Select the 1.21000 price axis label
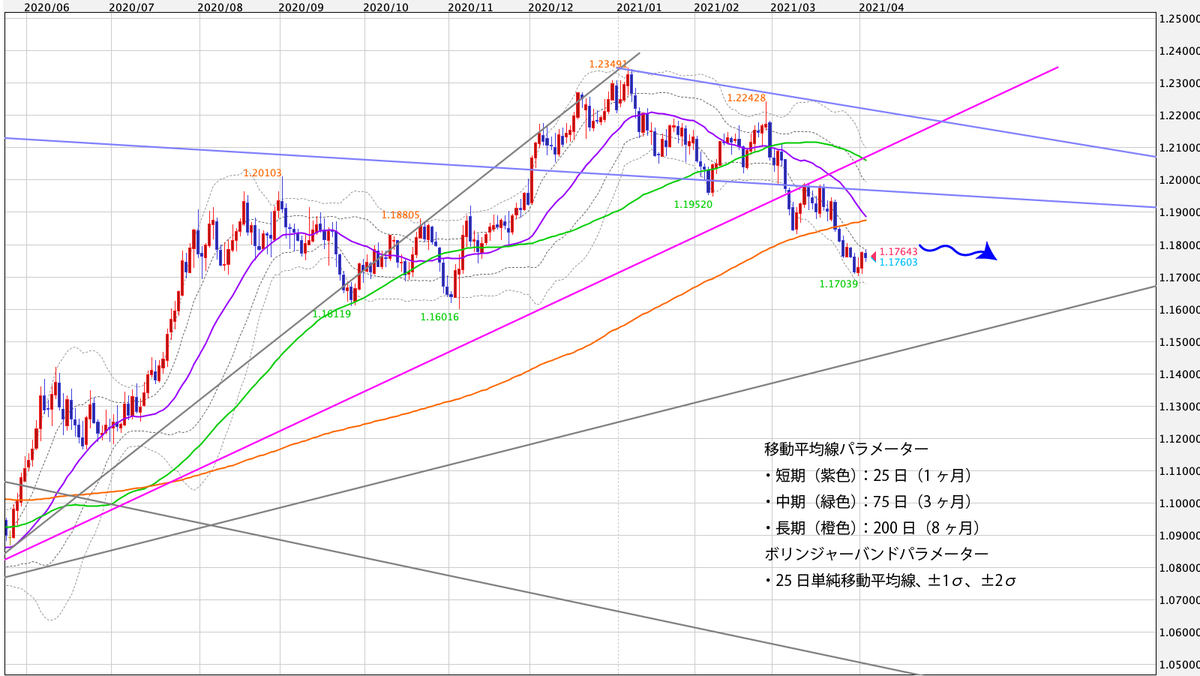 pos(1178,148)
